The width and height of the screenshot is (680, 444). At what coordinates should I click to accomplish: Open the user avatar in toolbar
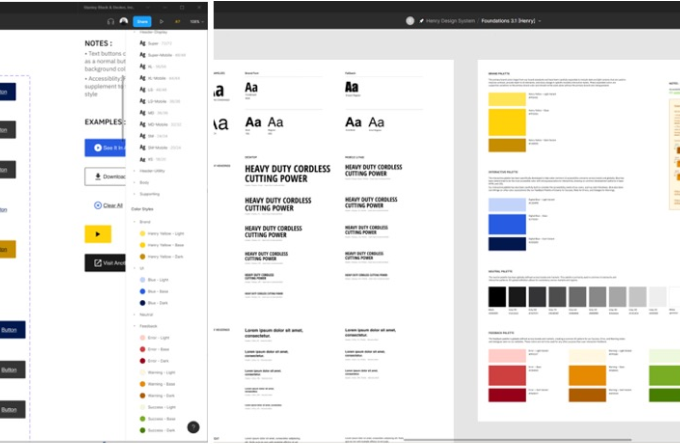tap(124, 20)
